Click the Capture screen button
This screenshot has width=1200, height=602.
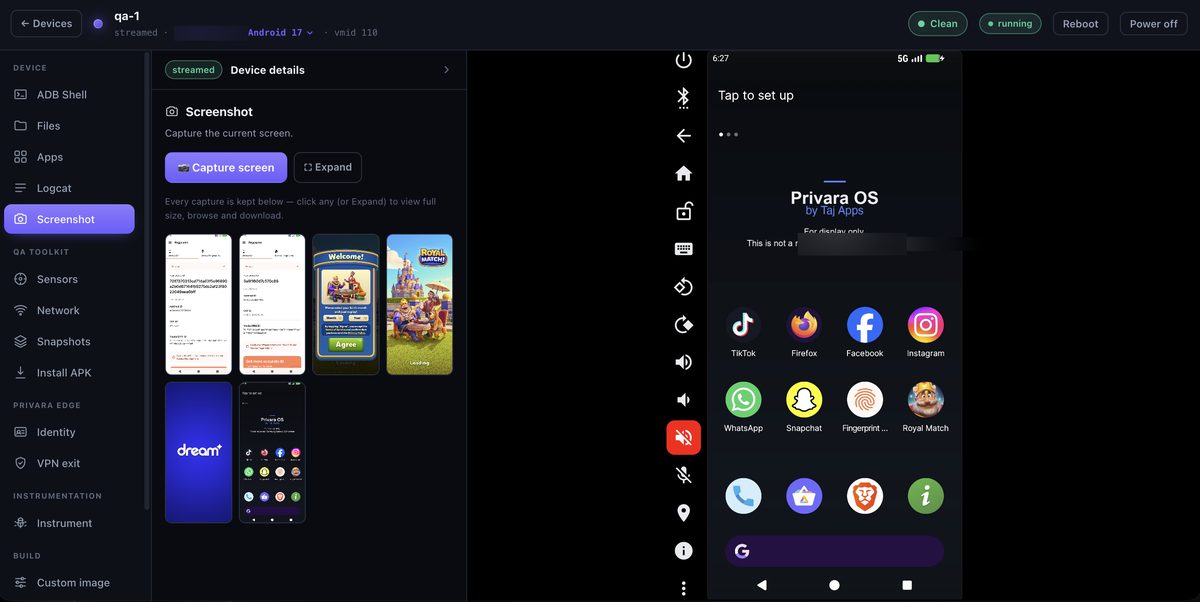226,167
